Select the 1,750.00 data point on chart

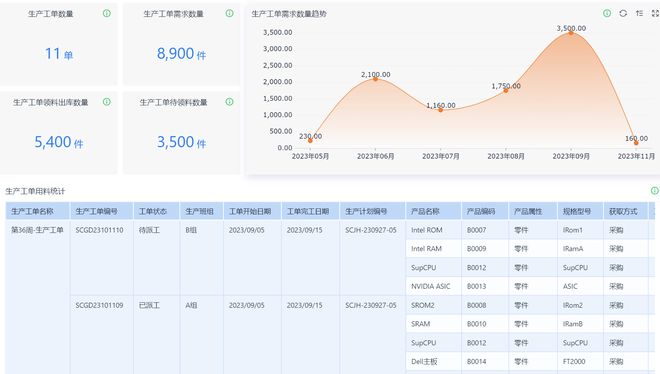point(506,90)
